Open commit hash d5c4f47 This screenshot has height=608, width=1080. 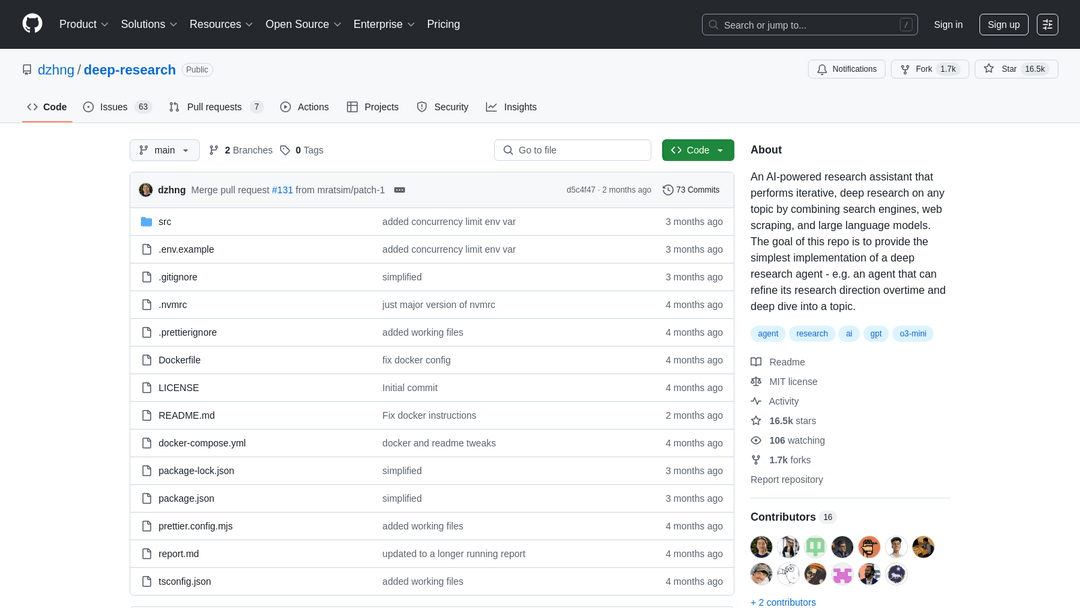(581, 190)
